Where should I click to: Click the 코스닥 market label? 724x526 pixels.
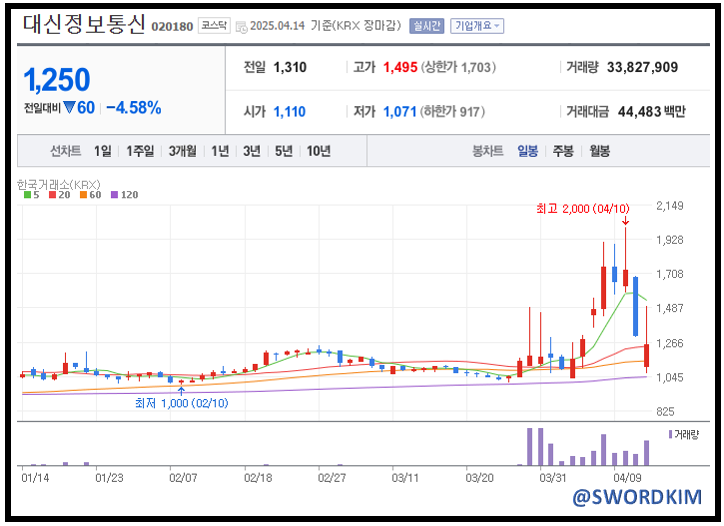tap(214, 25)
